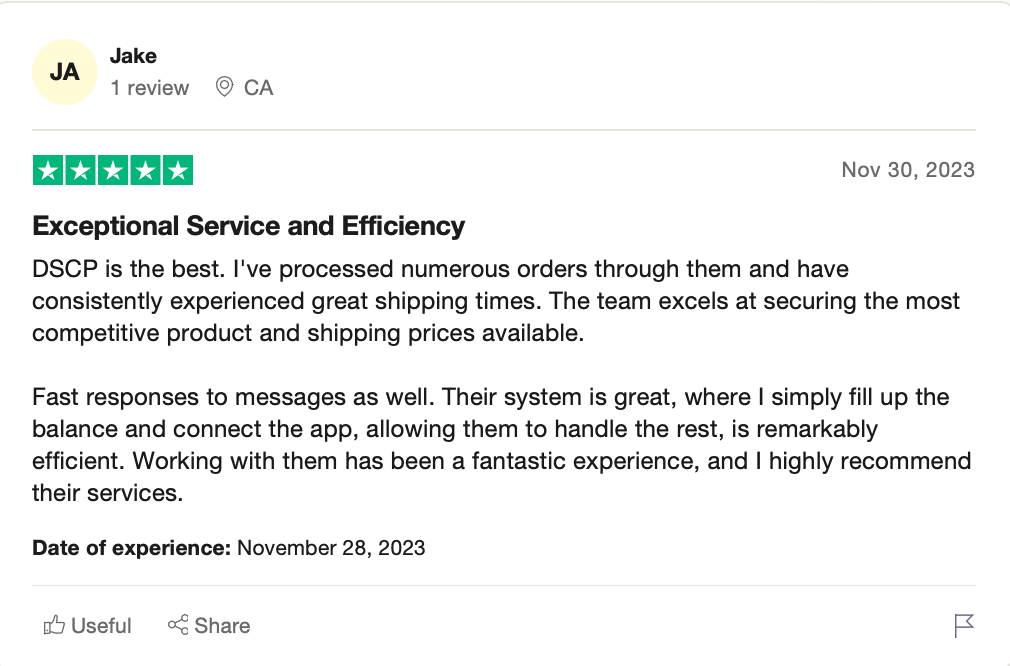Click the reviewer name Jake
1010x666 pixels.
coord(133,56)
